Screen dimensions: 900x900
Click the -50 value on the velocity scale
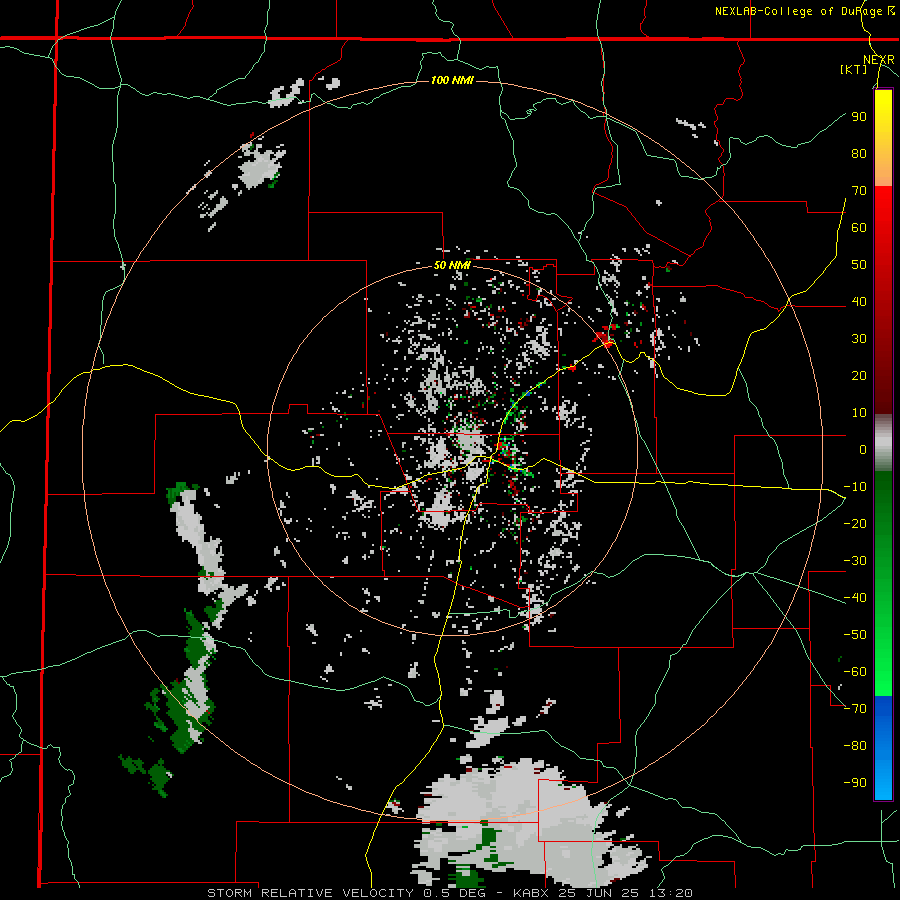click(x=855, y=635)
